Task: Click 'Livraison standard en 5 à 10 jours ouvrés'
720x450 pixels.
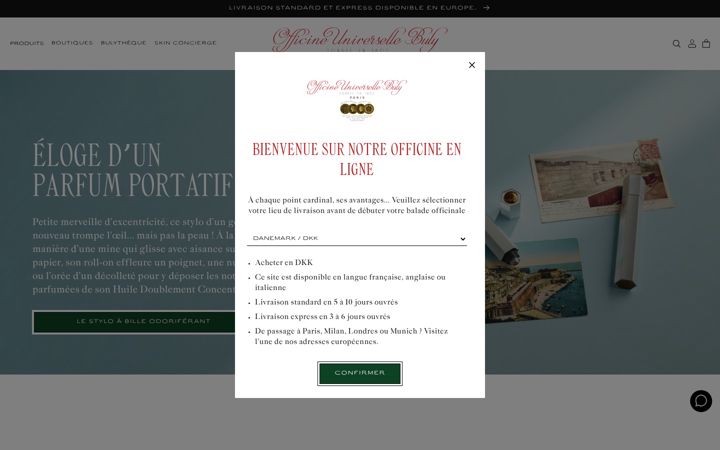Action: [326, 302]
